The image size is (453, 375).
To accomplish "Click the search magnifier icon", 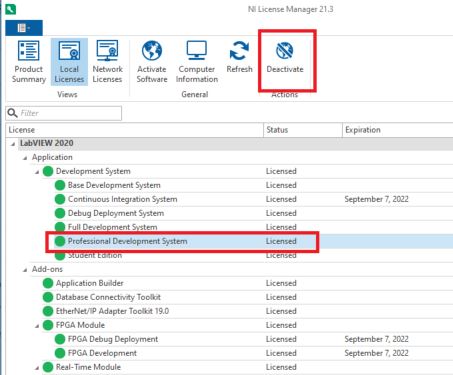I will point(12,113).
